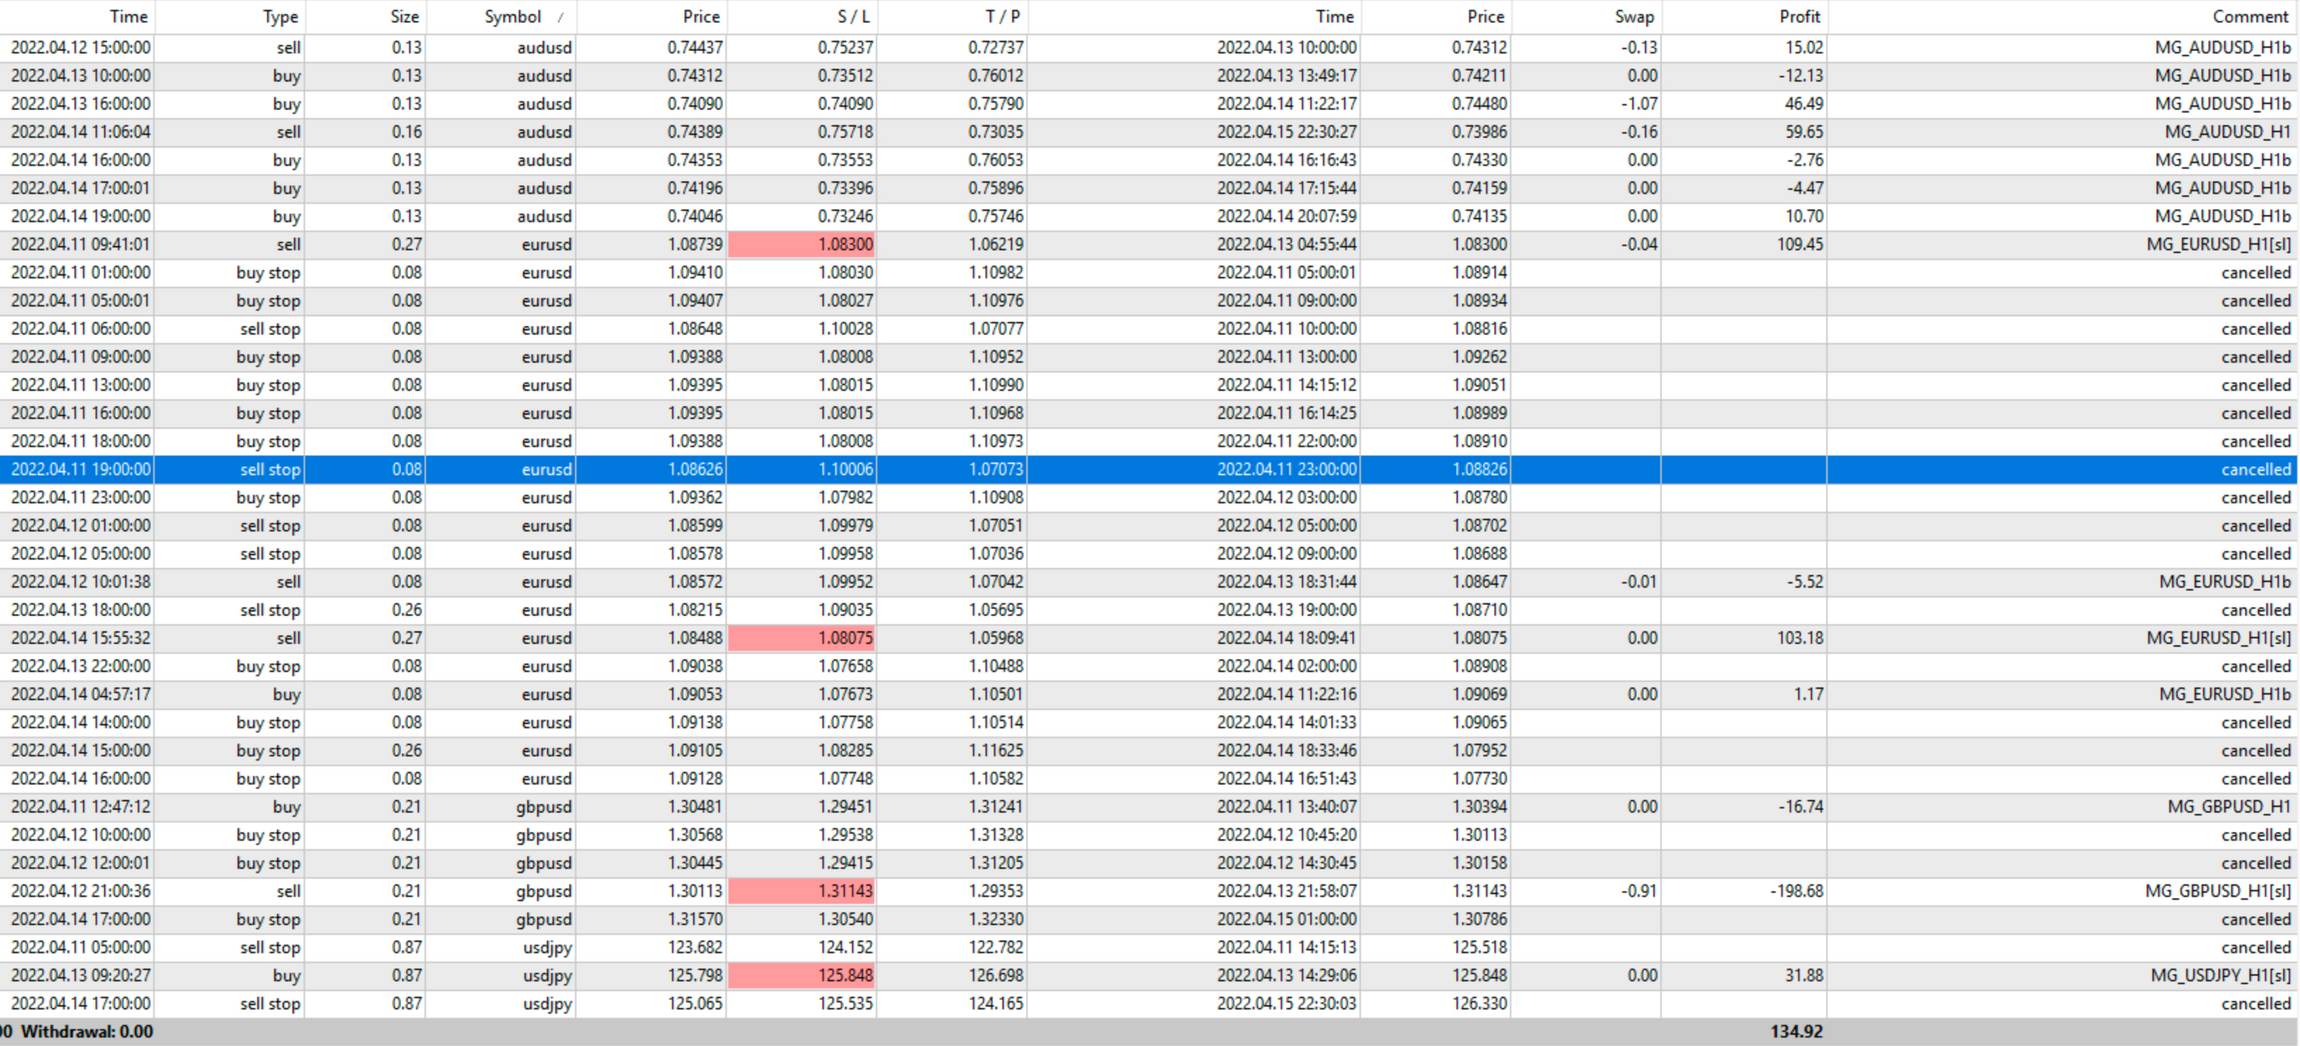This screenshot has height=1046, width=2300.
Task: Click the close time 2022.04.15 22:30:27
Action: pos(1287,132)
